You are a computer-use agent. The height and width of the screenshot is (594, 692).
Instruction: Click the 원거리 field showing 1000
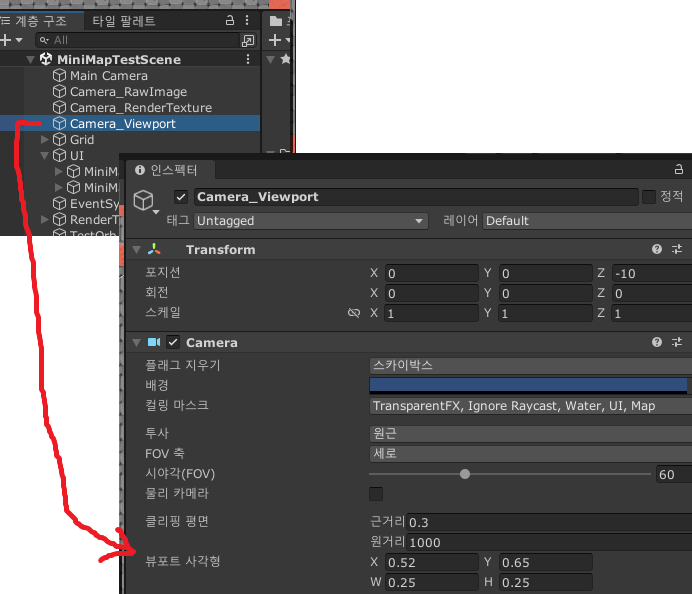549,542
